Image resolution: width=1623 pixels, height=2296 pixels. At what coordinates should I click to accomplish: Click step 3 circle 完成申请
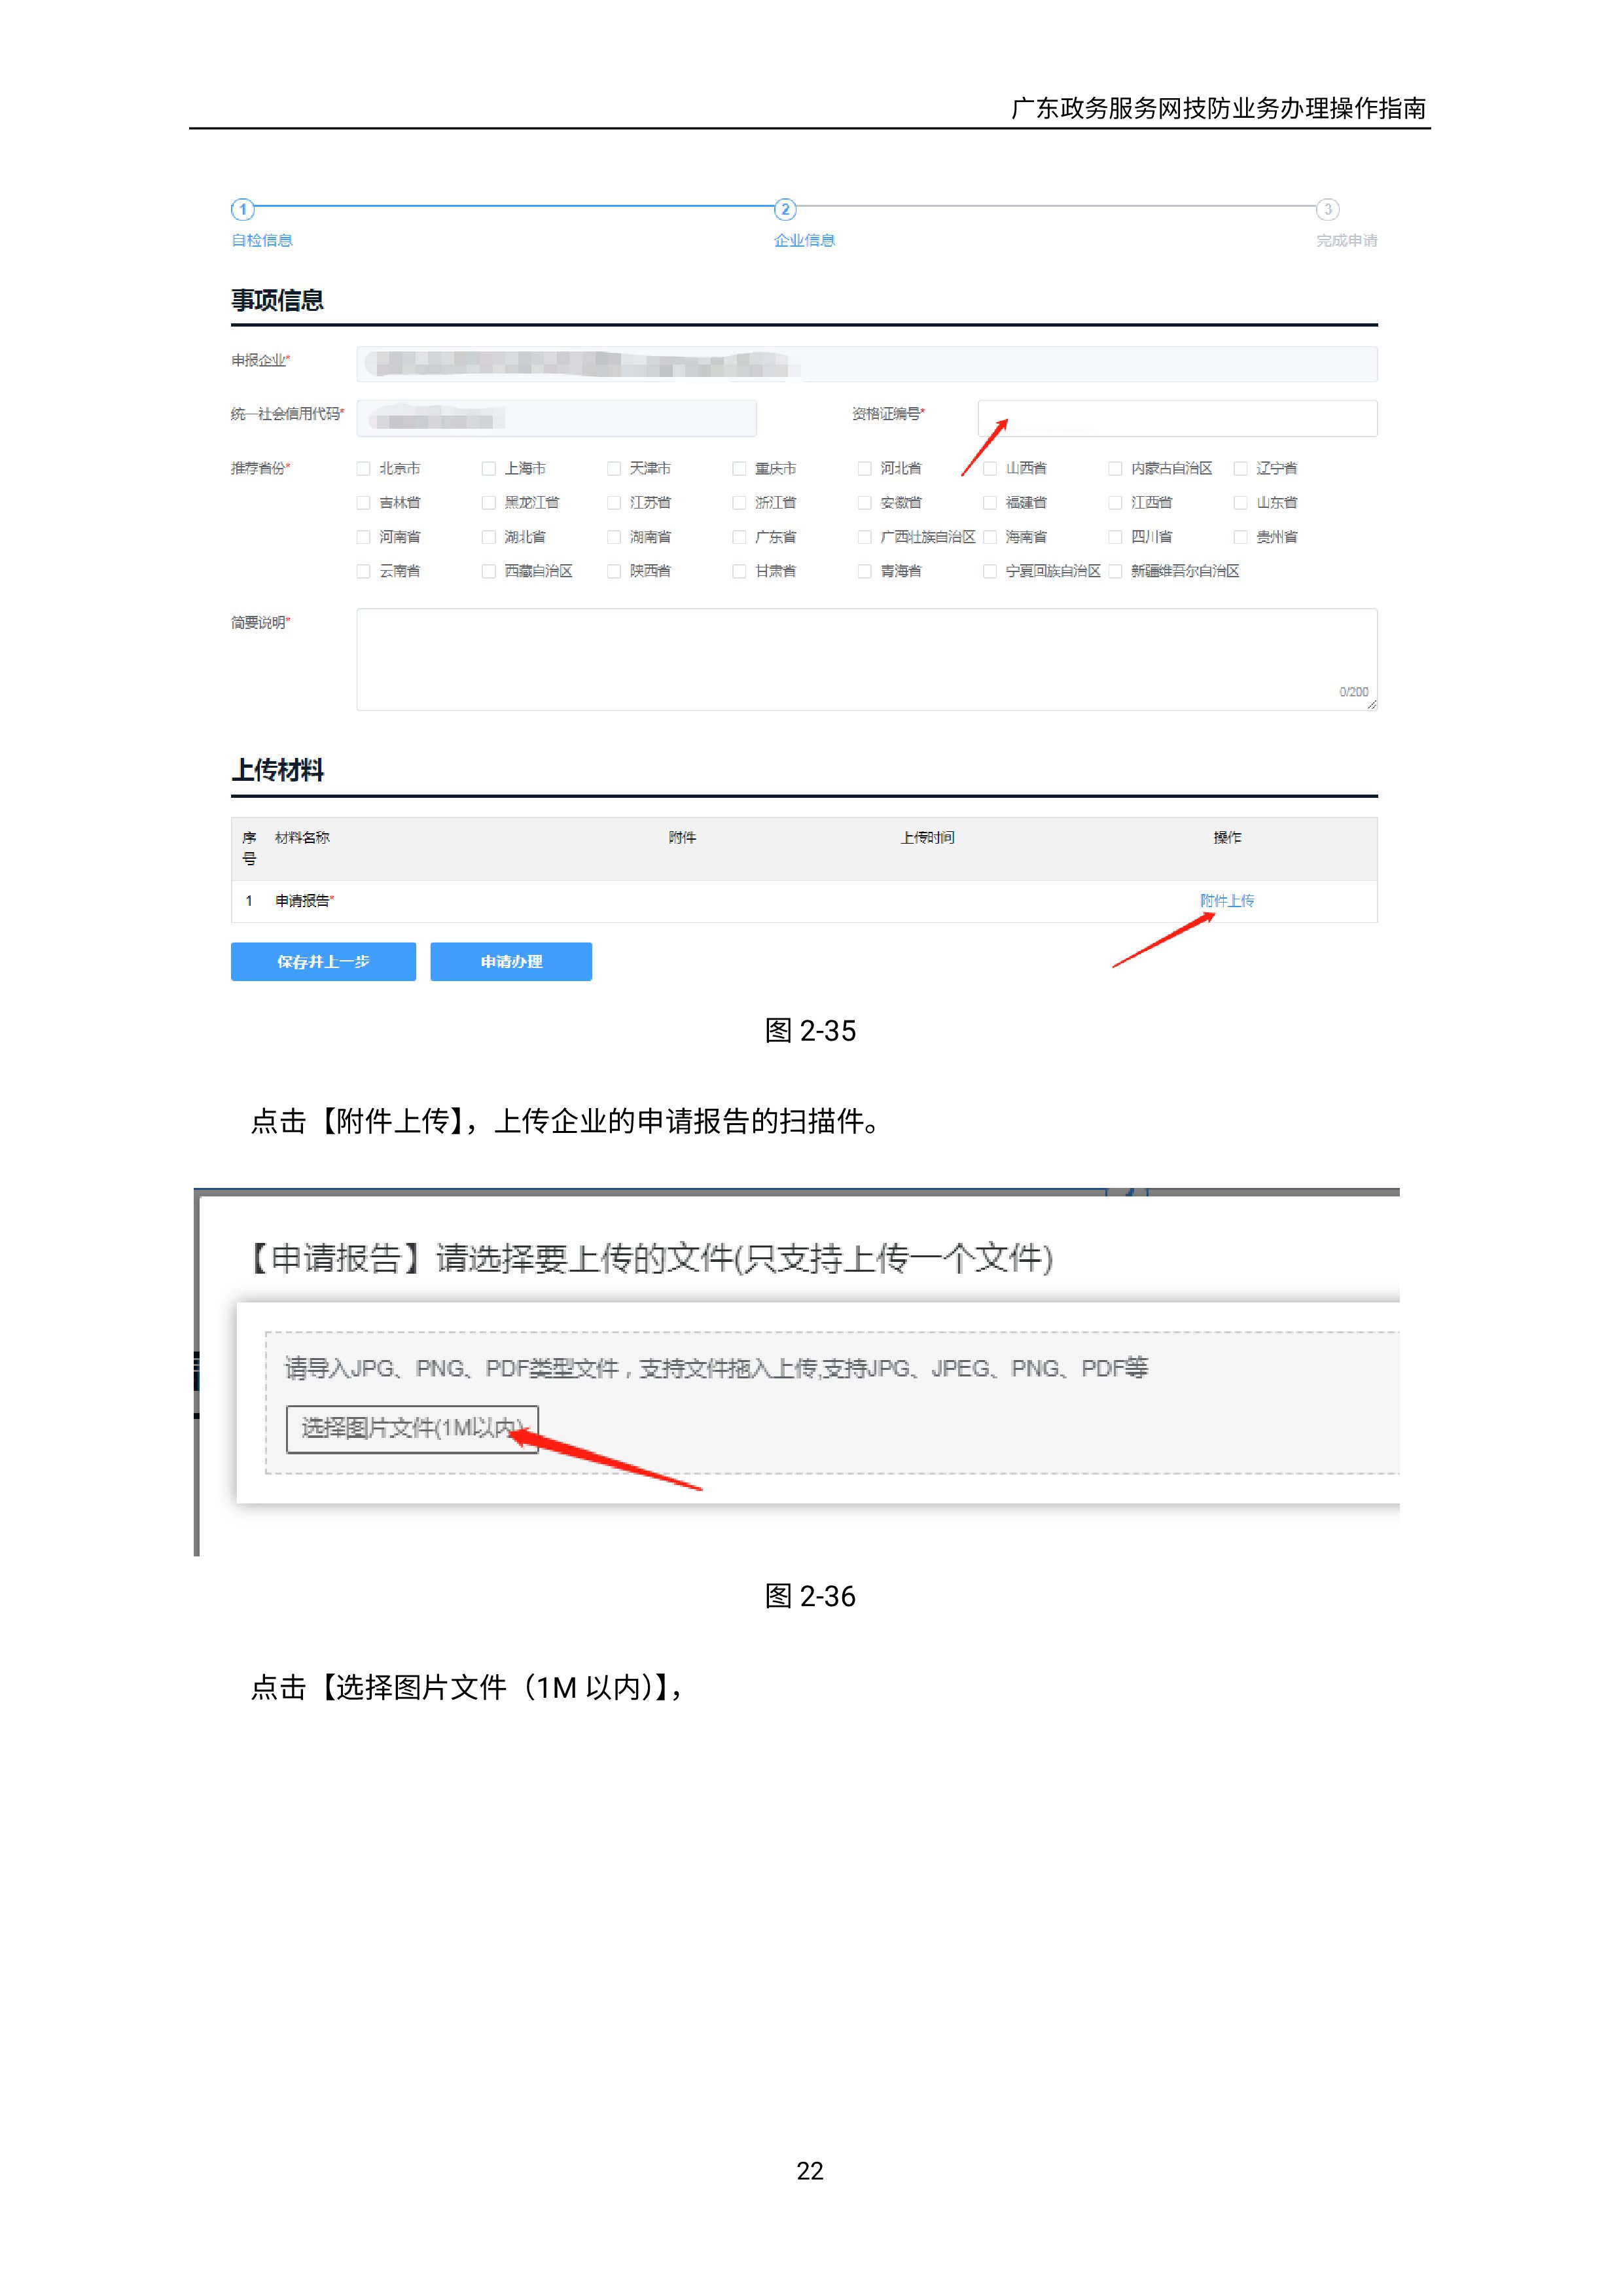[1327, 209]
